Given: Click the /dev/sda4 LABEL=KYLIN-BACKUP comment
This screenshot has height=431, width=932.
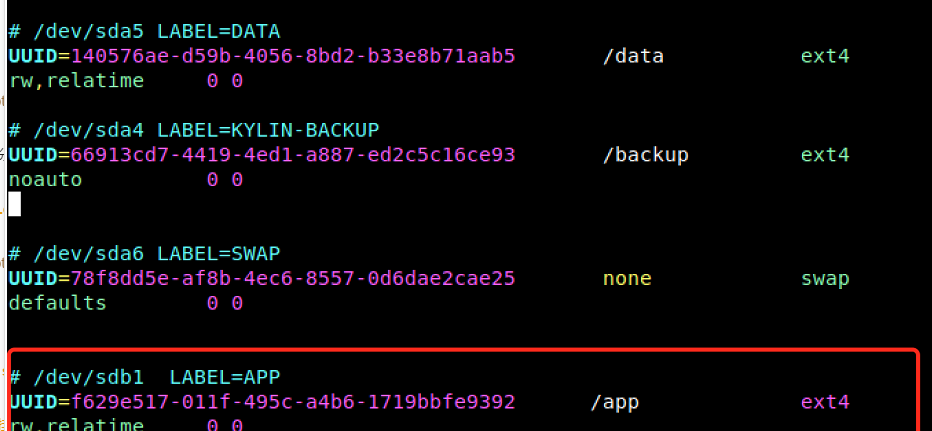Looking at the screenshot, I should click(194, 130).
